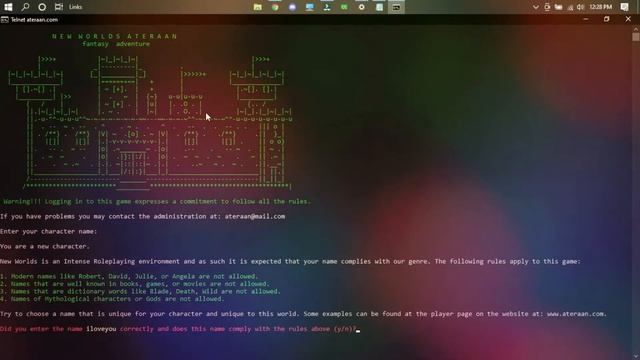Open the volume speaker icon

pos(580,7)
